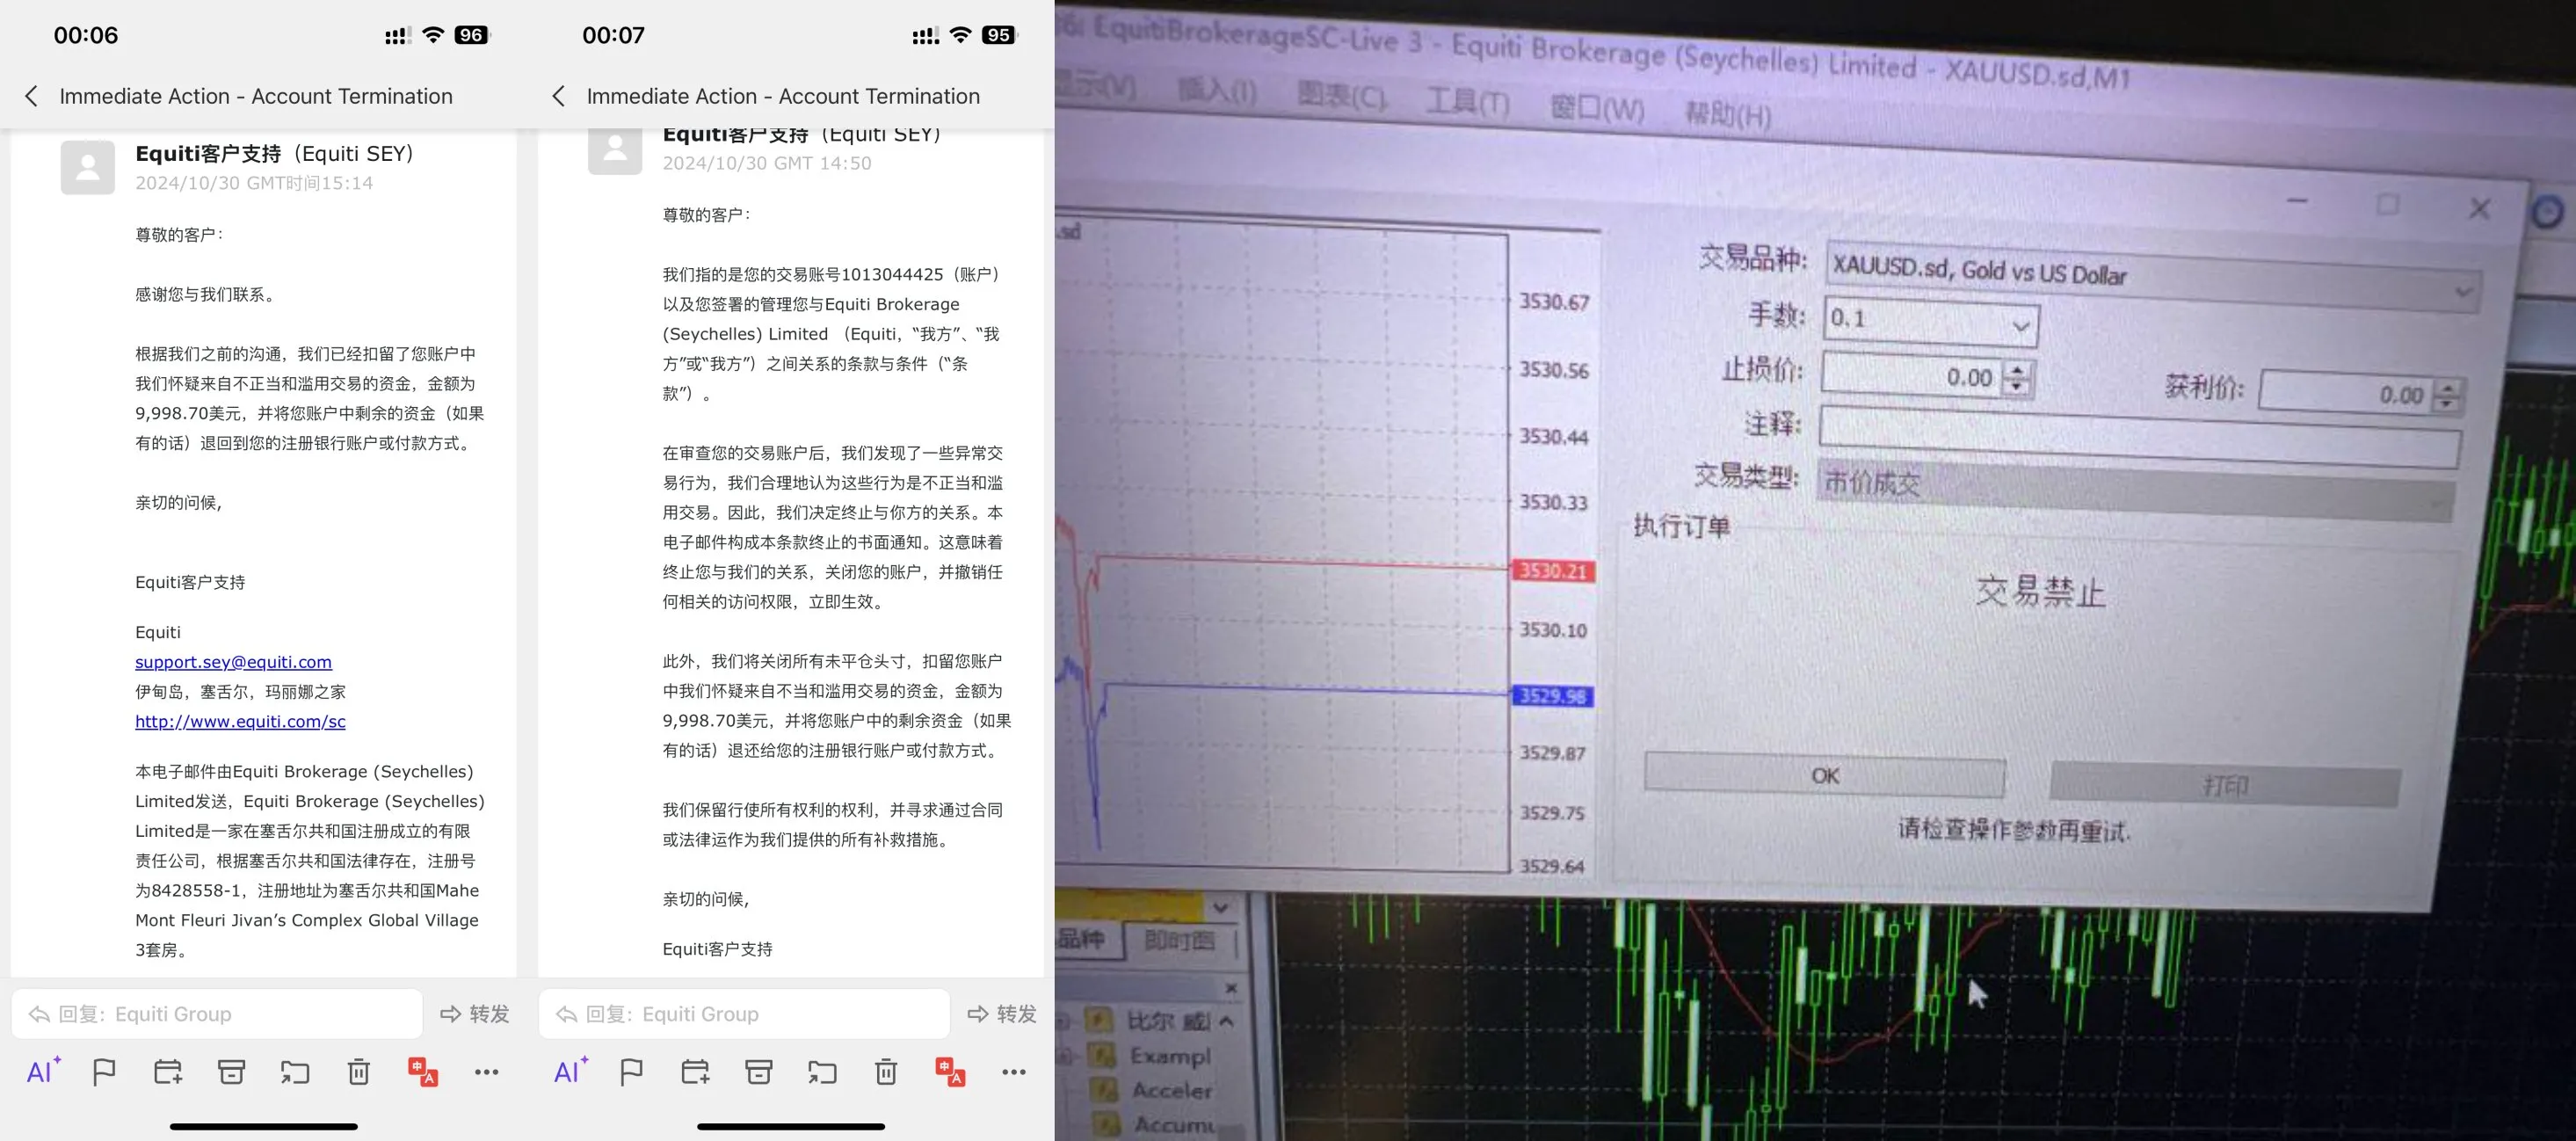The image size is (2576, 1141).
Task: Click the 打印 print button
Action: click(2225, 785)
